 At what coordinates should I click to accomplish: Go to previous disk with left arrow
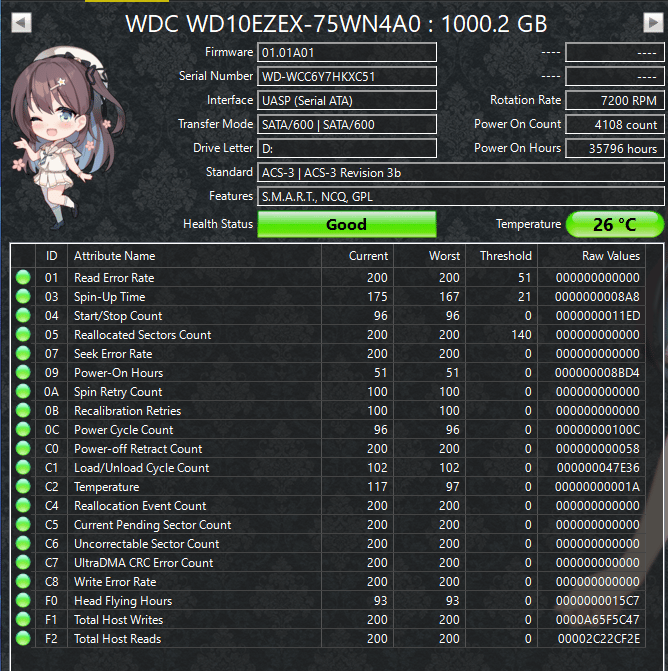21,22
